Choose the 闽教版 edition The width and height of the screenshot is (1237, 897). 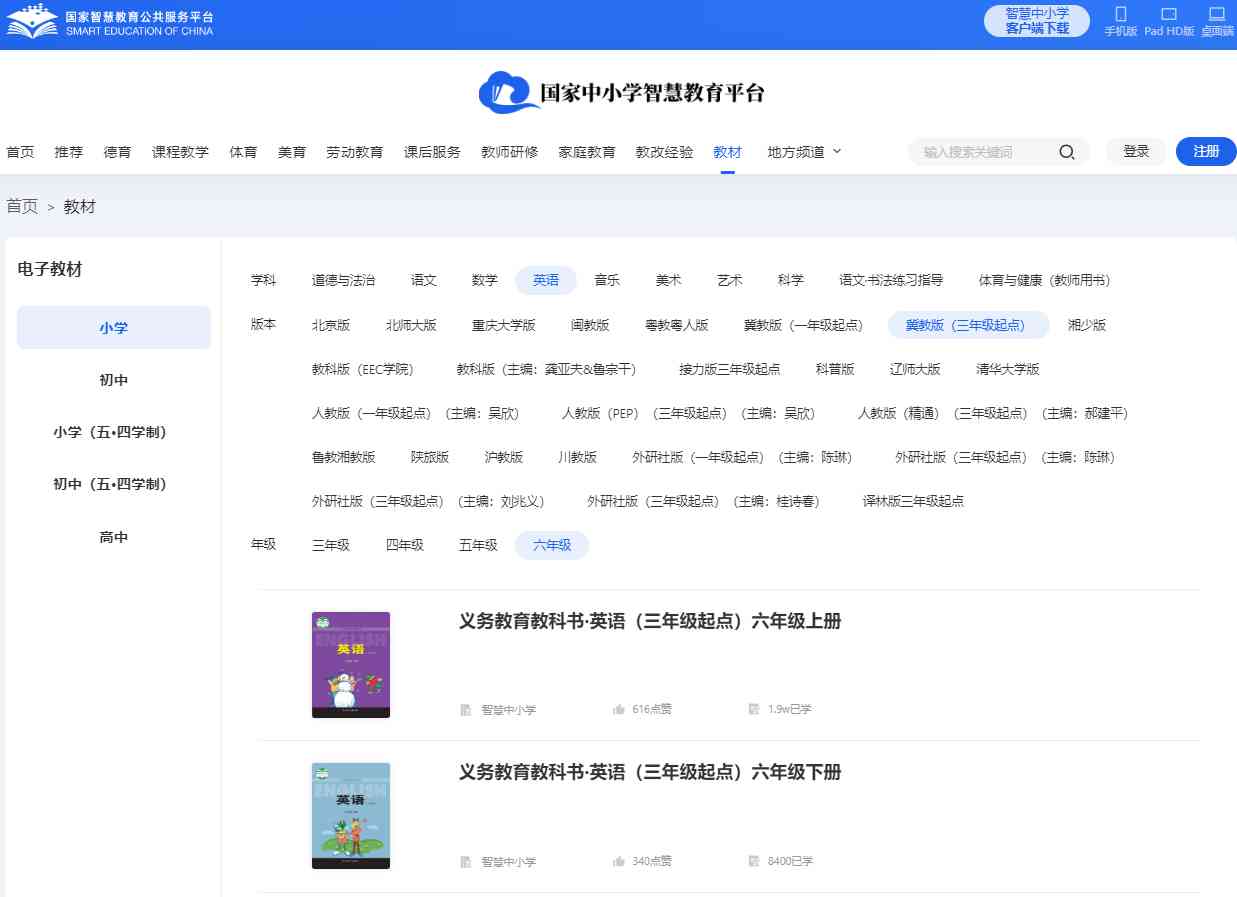[x=590, y=325]
